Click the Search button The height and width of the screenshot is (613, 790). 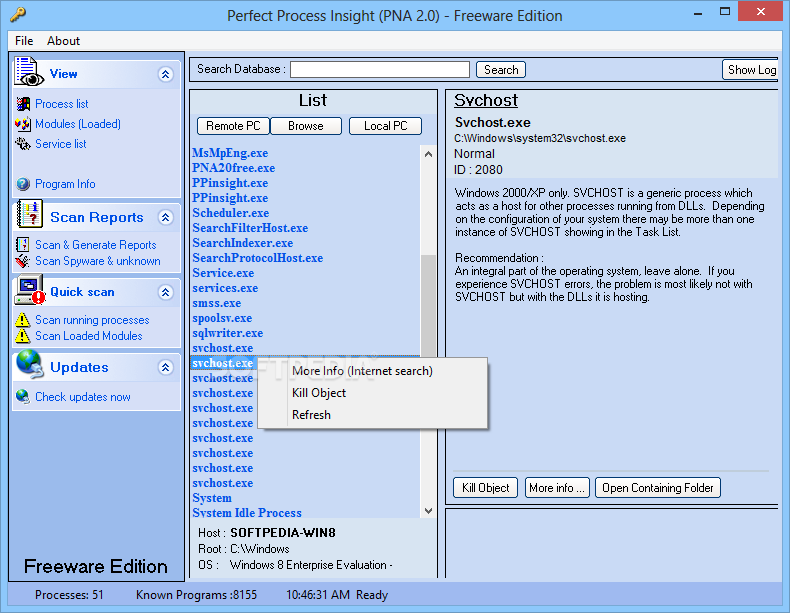(x=501, y=70)
